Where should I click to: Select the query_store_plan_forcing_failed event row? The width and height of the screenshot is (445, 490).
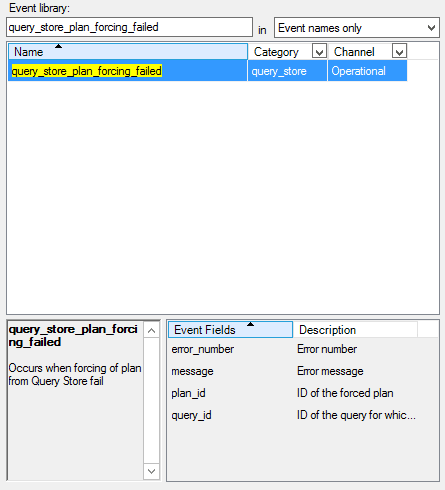pyautogui.click(x=207, y=71)
